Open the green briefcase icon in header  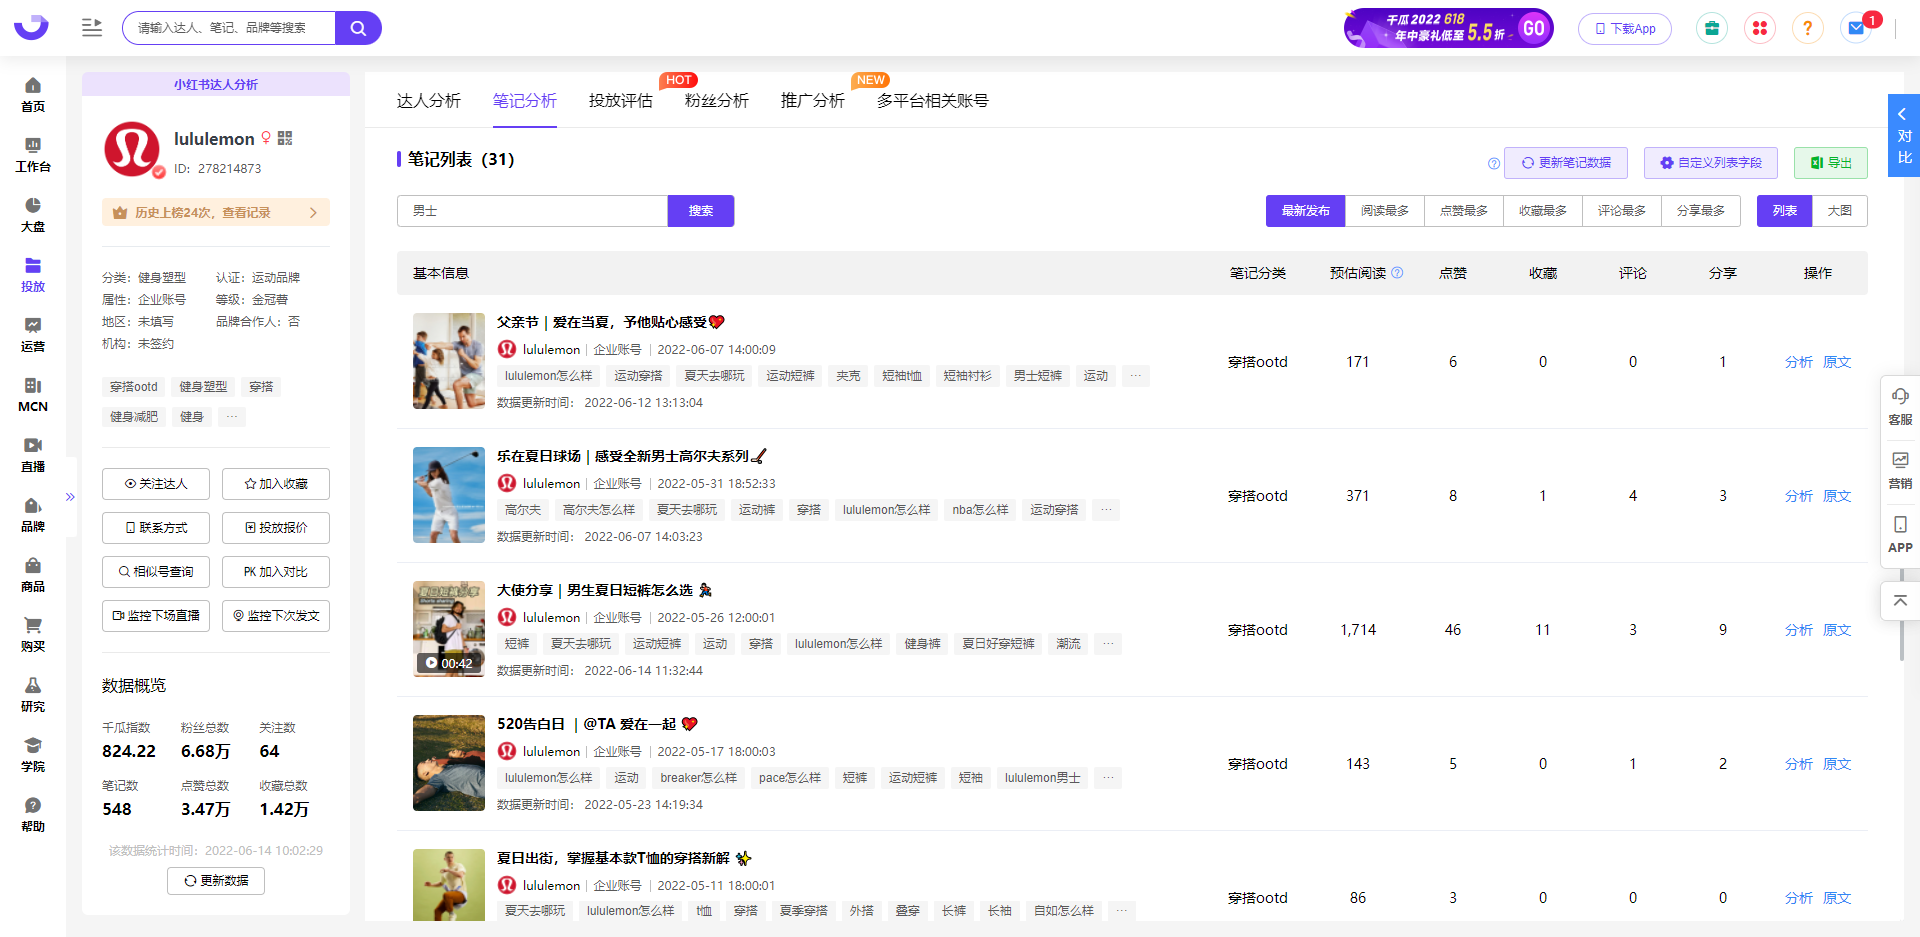click(x=1712, y=28)
